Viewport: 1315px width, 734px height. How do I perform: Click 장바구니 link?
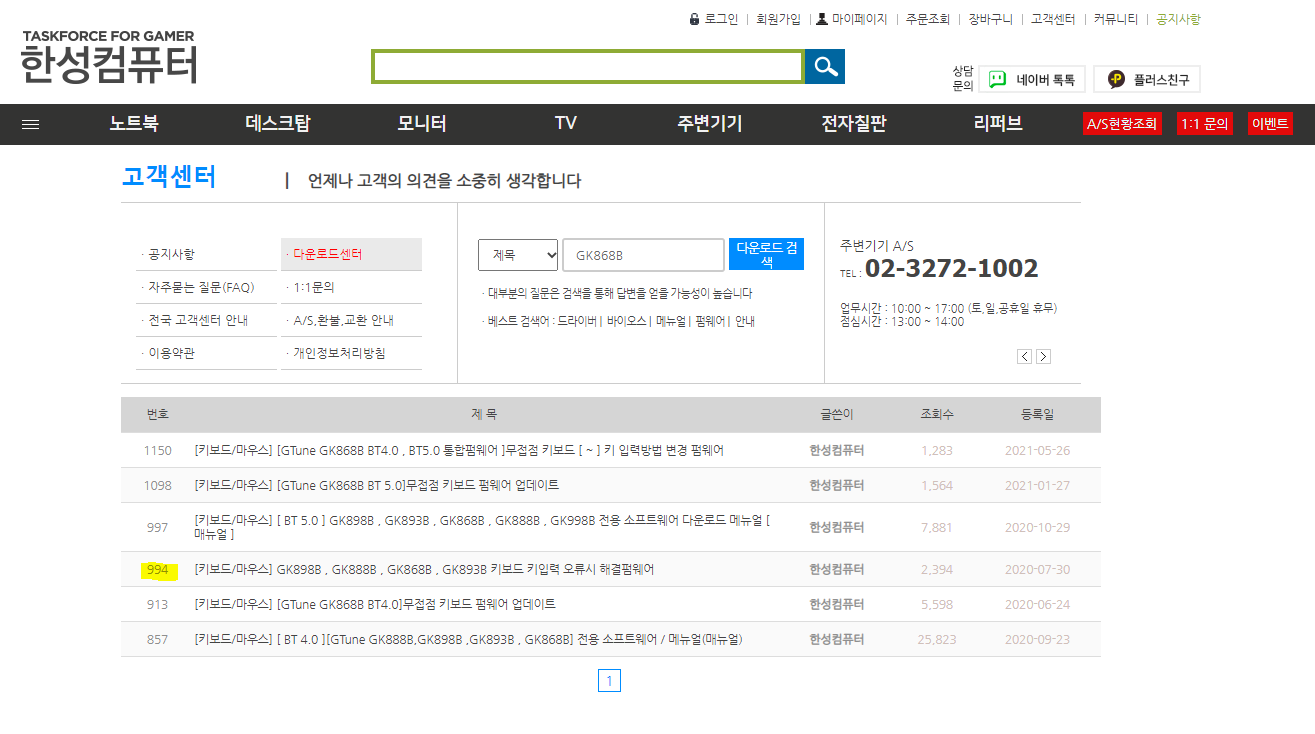(x=990, y=19)
